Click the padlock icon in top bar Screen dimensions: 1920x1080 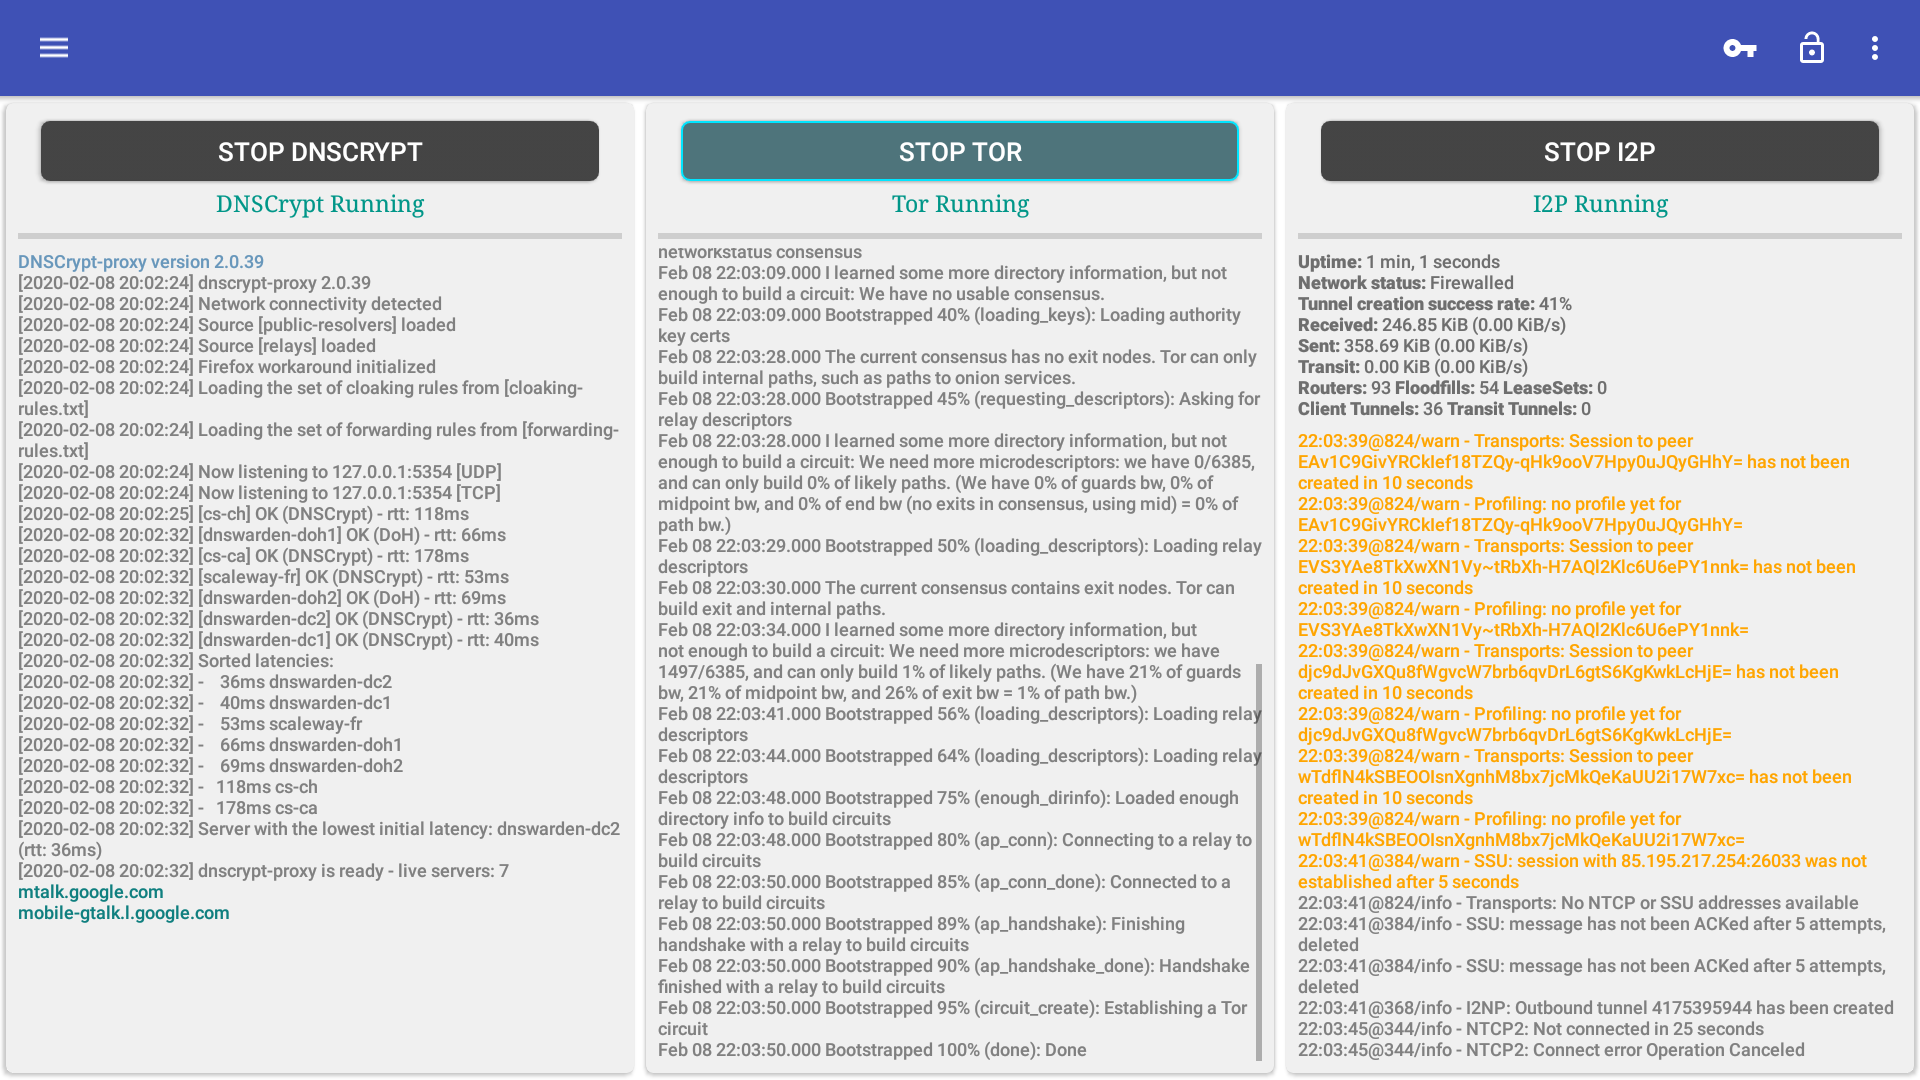(1811, 48)
